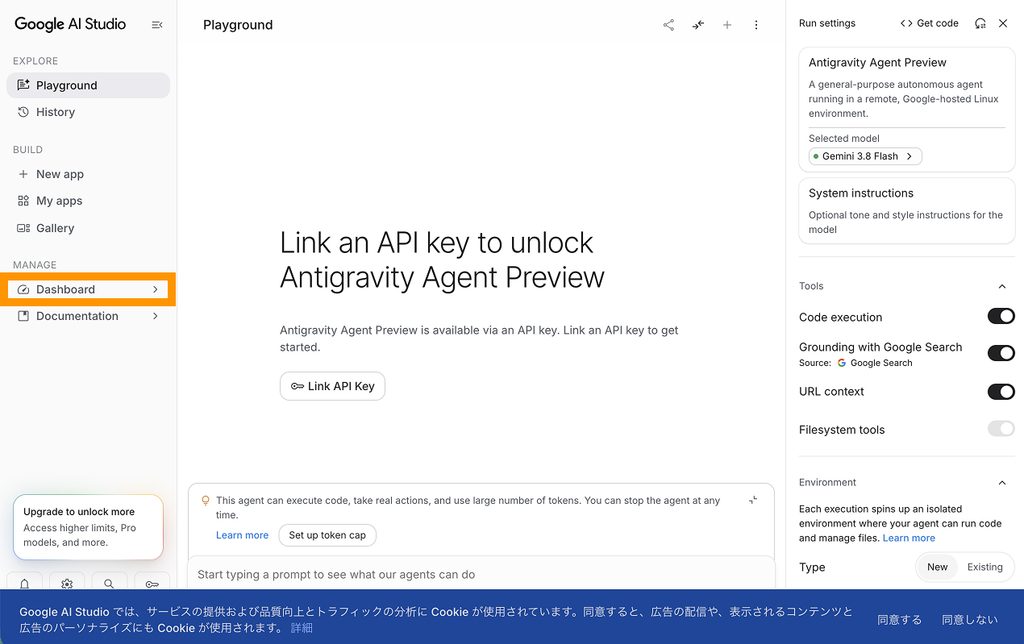The width and height of the screenshot is (1024, 644).
Task: Click the API key icon in sidebar bottom
Action: 152,583
